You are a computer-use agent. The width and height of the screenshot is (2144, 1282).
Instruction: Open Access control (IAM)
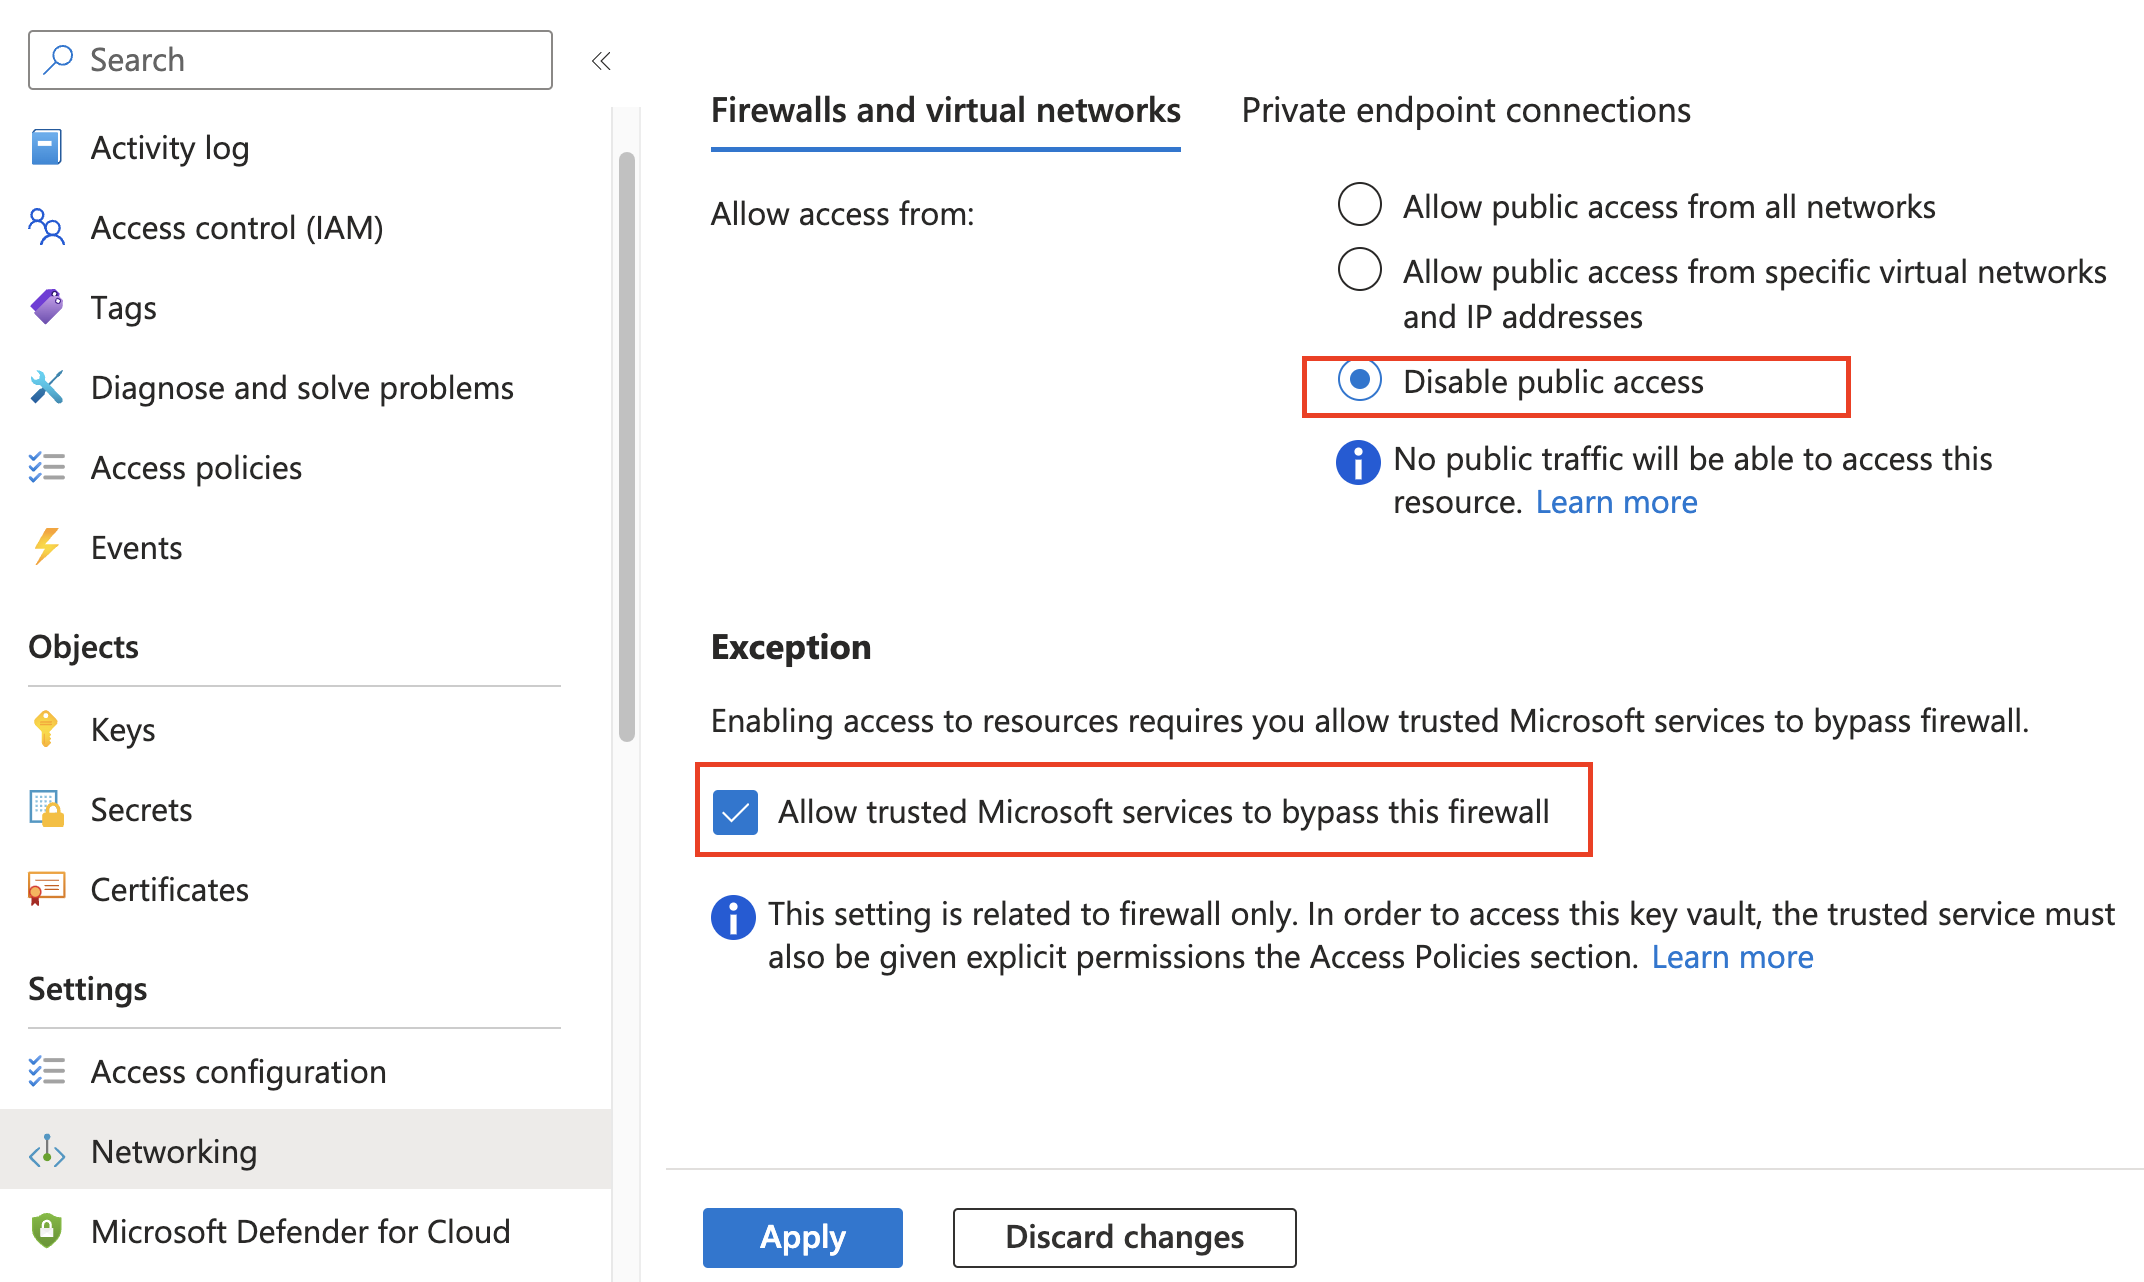pyautogui.click(x=236, y=227)
